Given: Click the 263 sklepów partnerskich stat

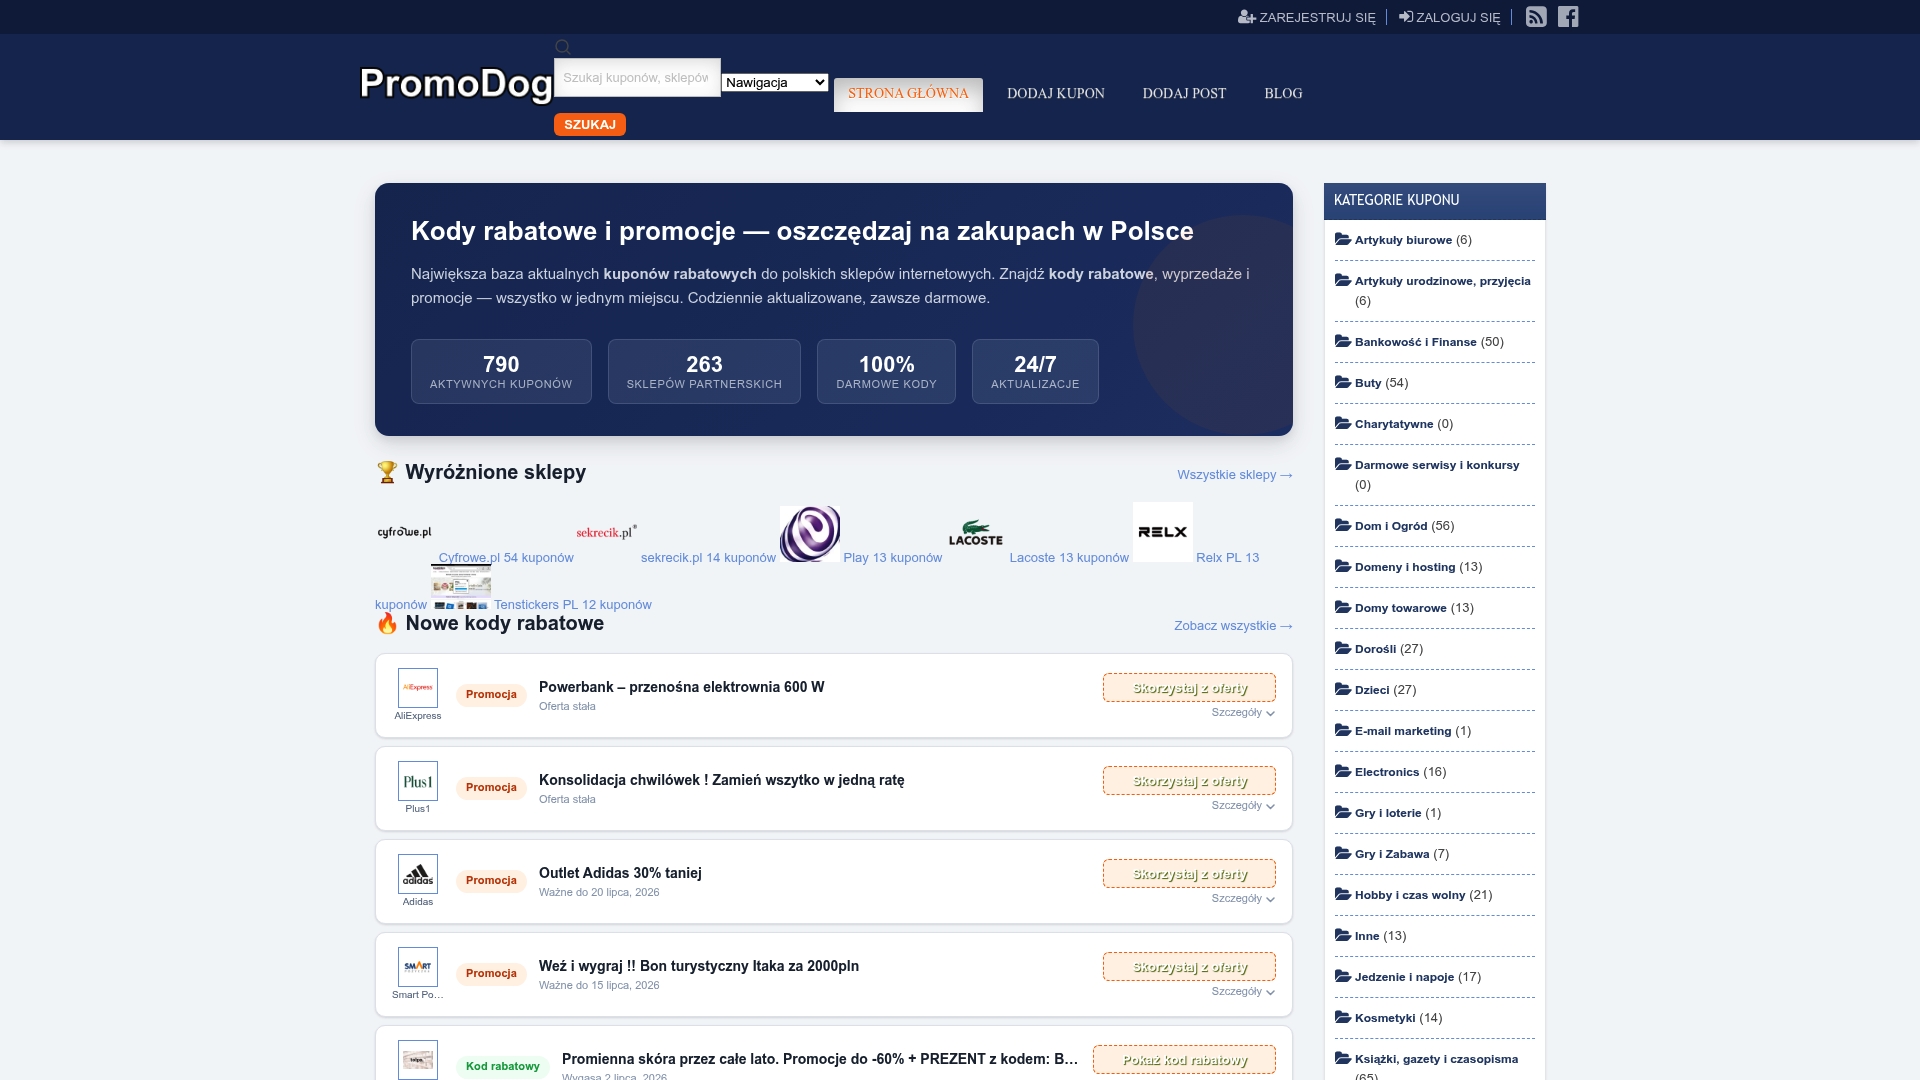Looking at the screenshot, I should pyautogui.click(x=704, y=372).
